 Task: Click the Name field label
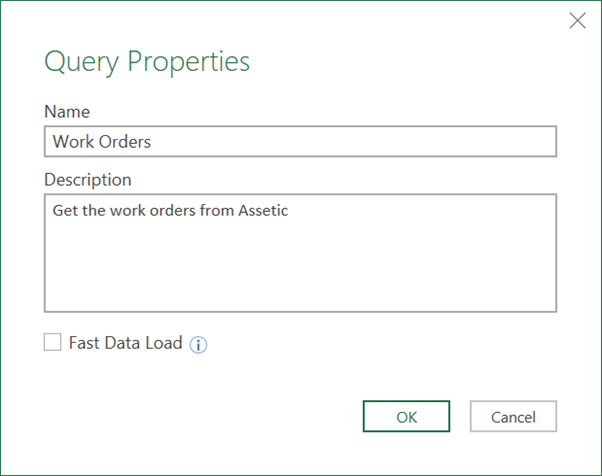click(x=67, y=112)
